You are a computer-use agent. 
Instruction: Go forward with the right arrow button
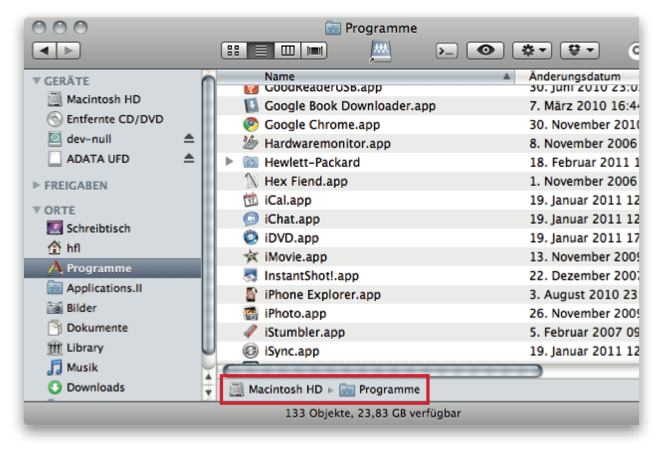68,51
